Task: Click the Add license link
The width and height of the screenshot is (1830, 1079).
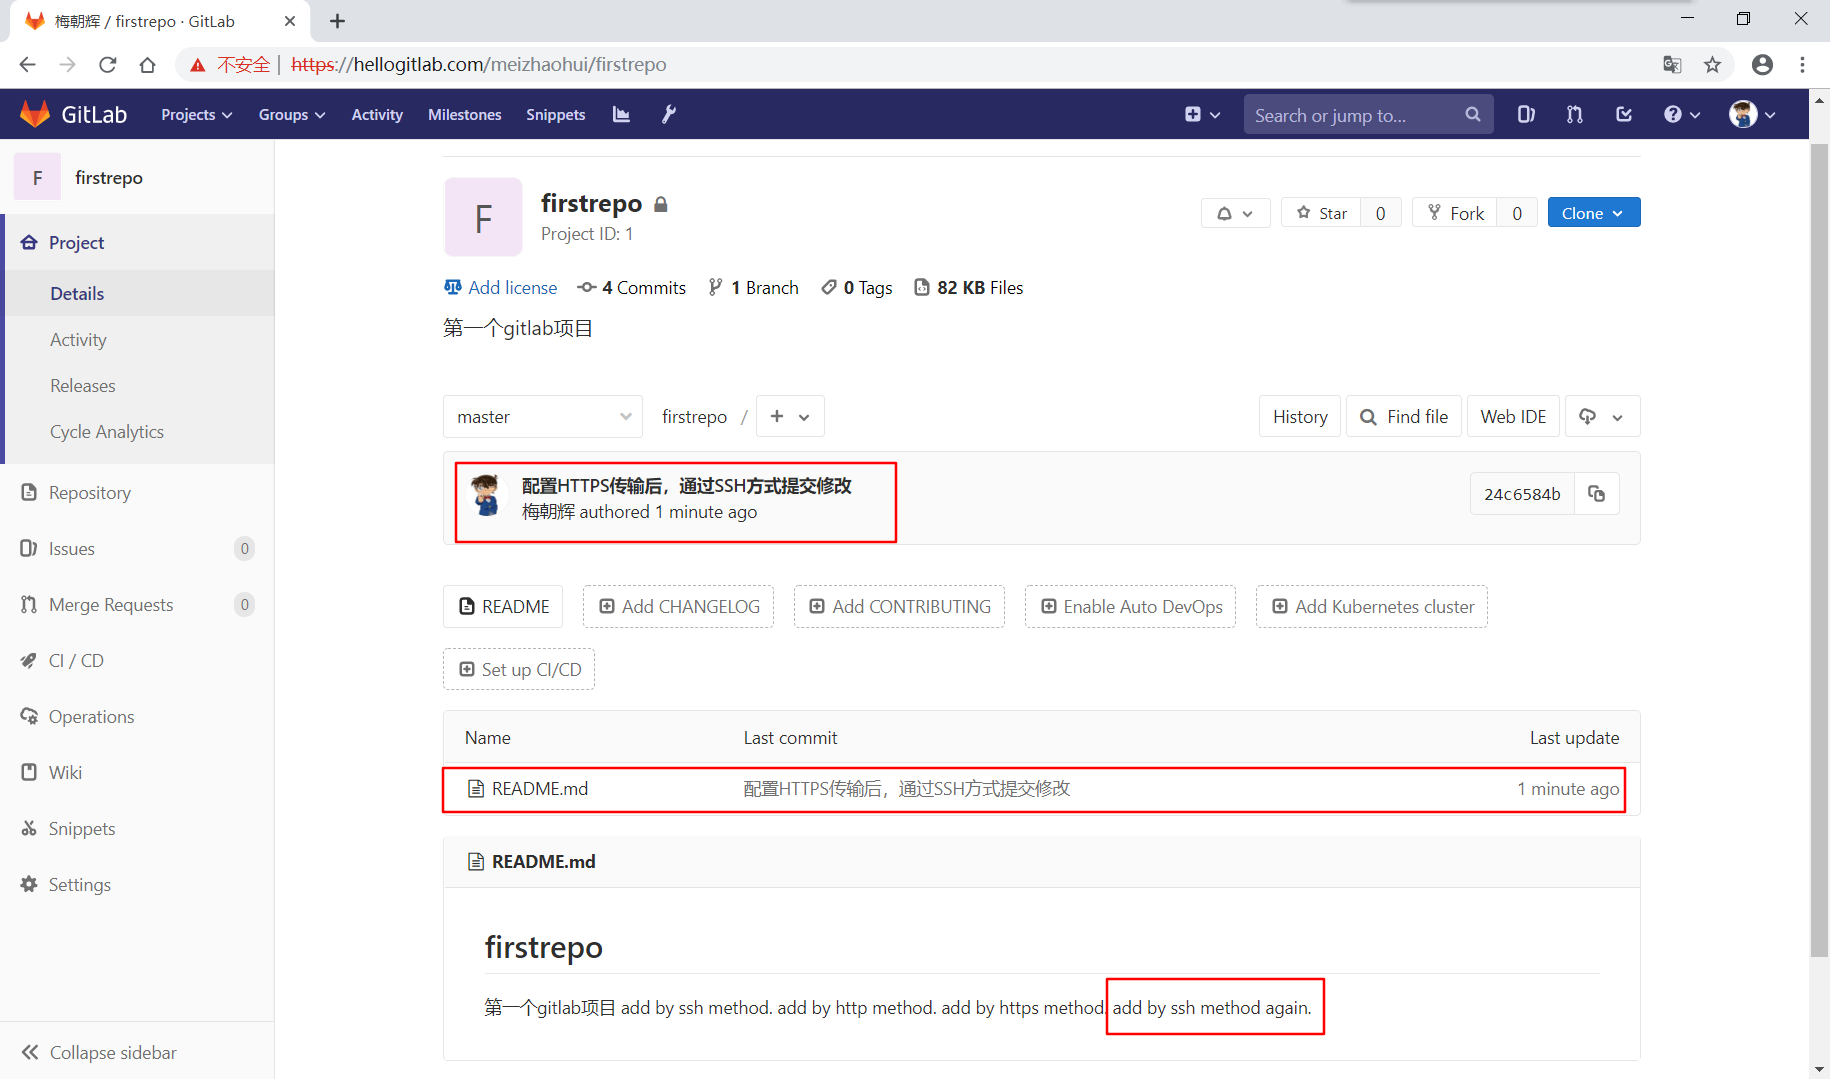Action: pyautogui.click(x=501, y=287)
